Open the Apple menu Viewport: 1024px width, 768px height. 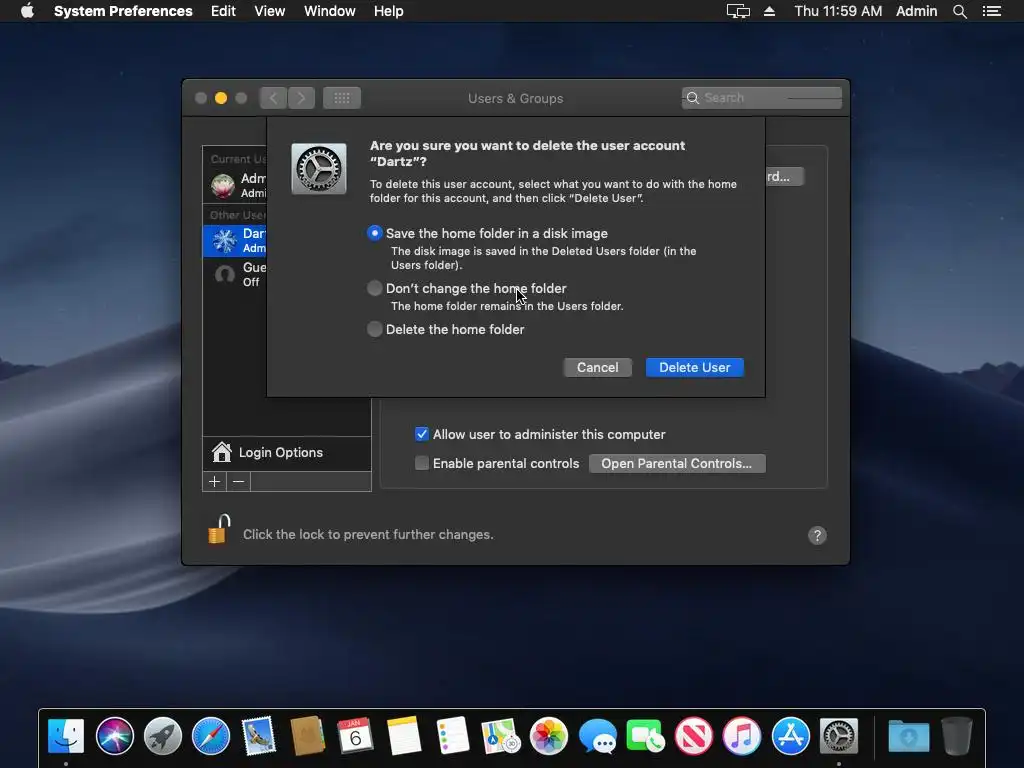pyautogui.click(x=27, y=11)
